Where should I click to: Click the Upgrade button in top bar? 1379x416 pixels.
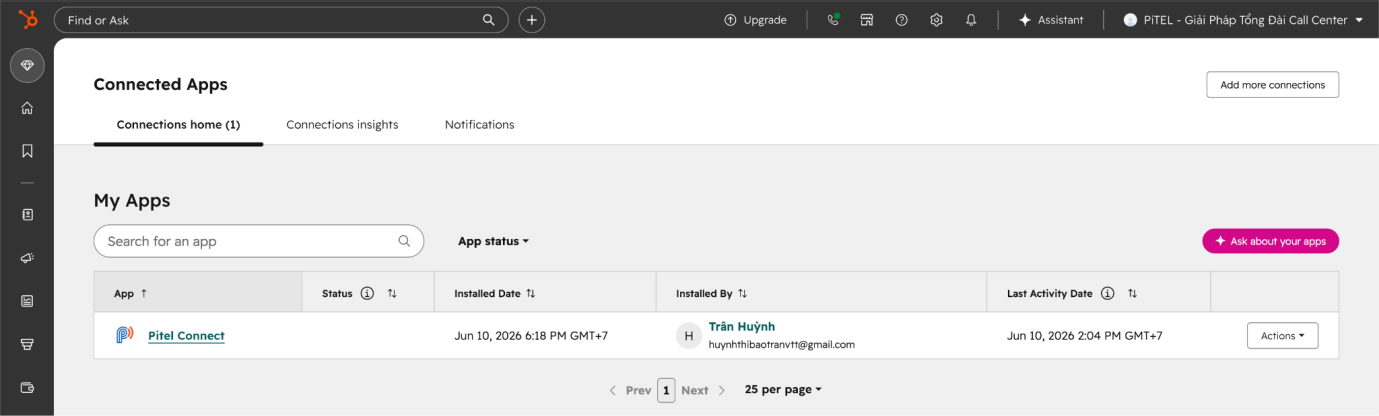(756, 19)
